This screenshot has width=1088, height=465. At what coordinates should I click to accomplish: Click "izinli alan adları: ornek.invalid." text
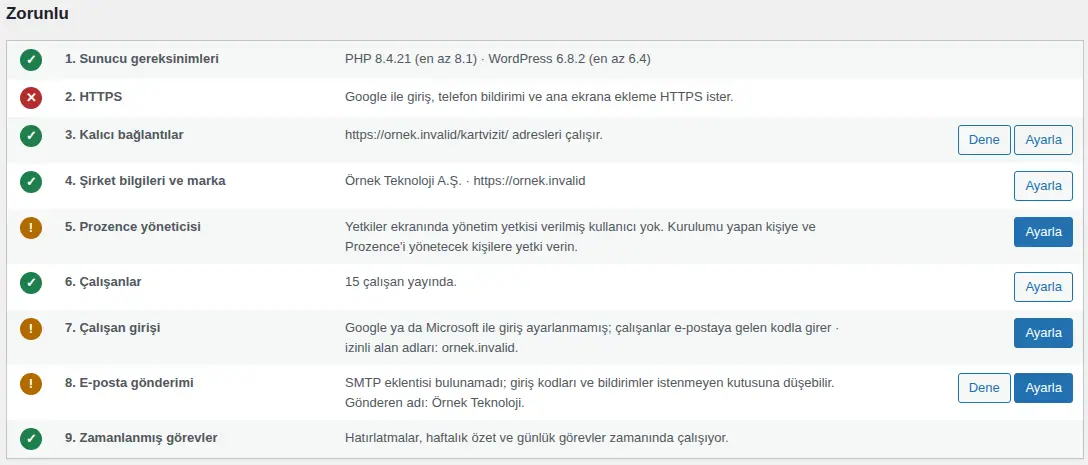[432, 348]
